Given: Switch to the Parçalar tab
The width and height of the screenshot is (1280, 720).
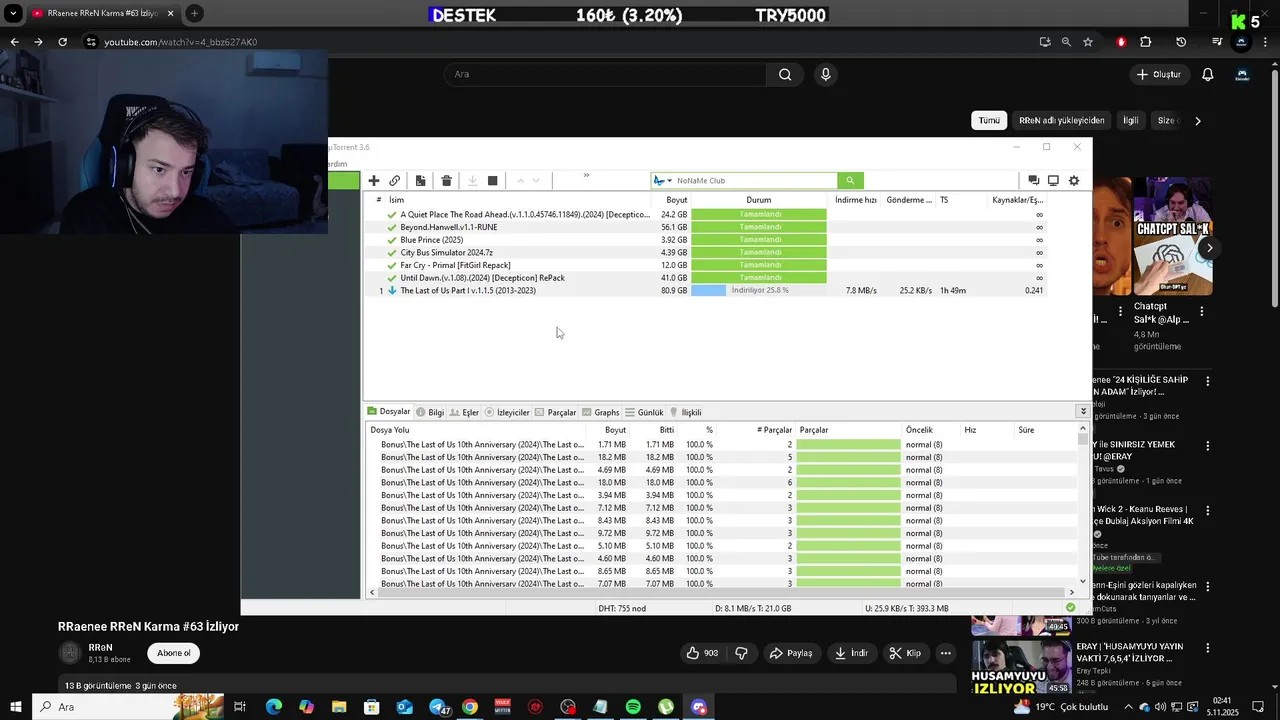Looking at the screenshot, I should click(x=555, y=412).
